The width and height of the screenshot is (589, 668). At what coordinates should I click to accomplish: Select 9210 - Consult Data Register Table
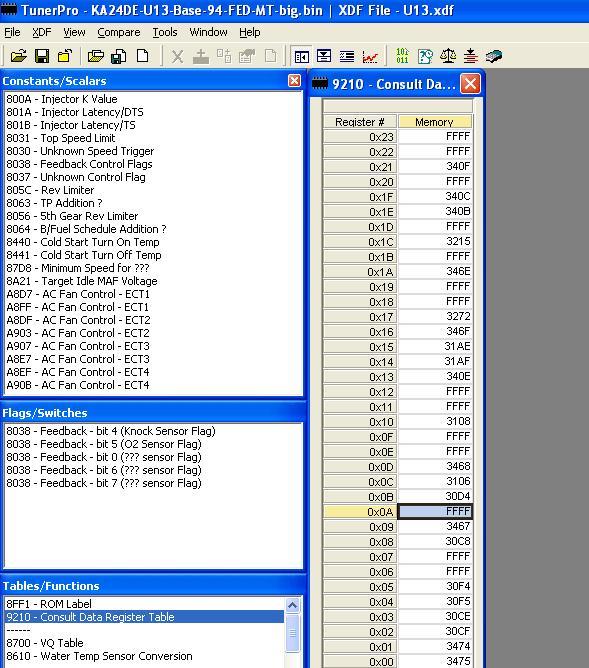[x=144, y=617]
